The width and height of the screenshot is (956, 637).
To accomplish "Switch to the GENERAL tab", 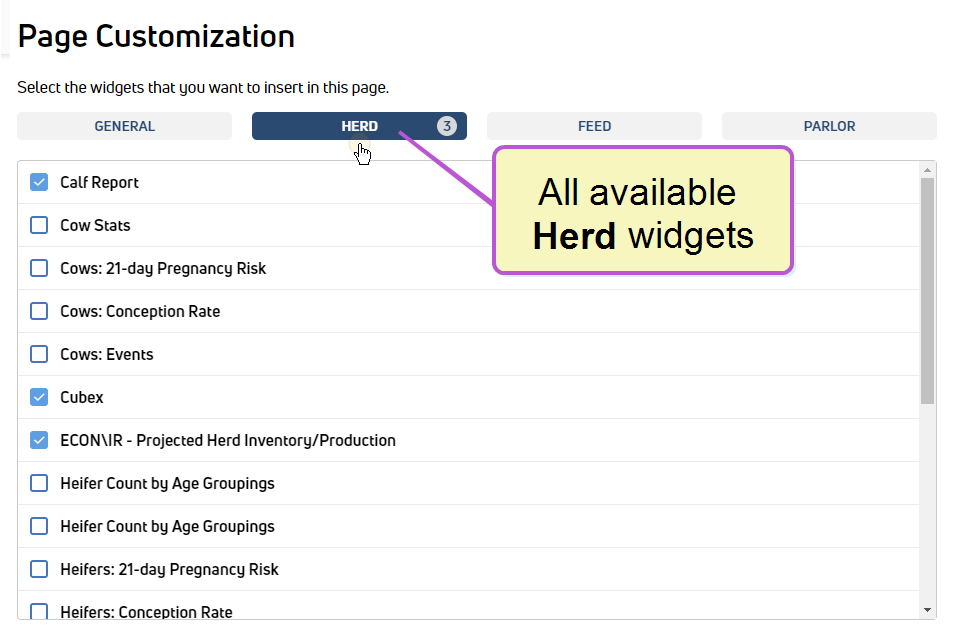I will click(124, 126).
